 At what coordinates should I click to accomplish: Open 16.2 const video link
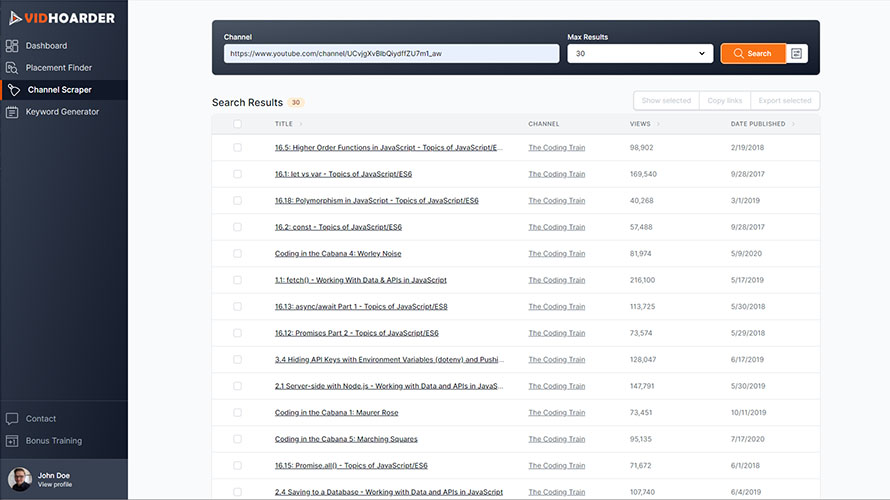338,227
